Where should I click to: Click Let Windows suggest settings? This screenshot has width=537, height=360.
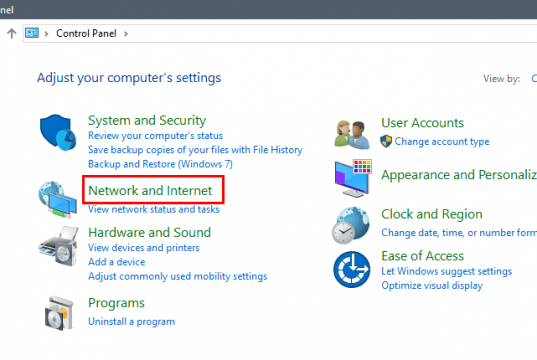point(447,271)
